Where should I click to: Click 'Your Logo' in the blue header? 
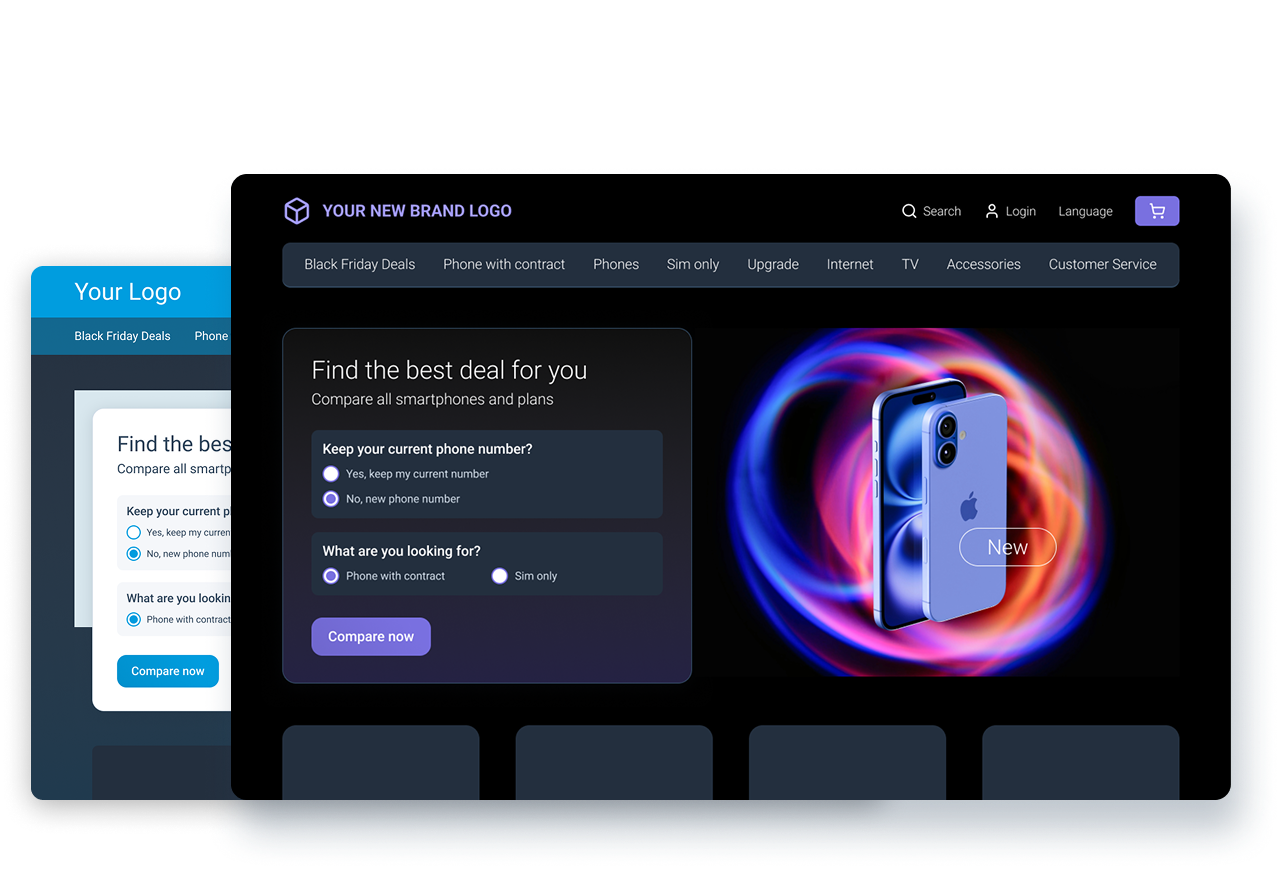pyautogui.click(x=128, y=292)
